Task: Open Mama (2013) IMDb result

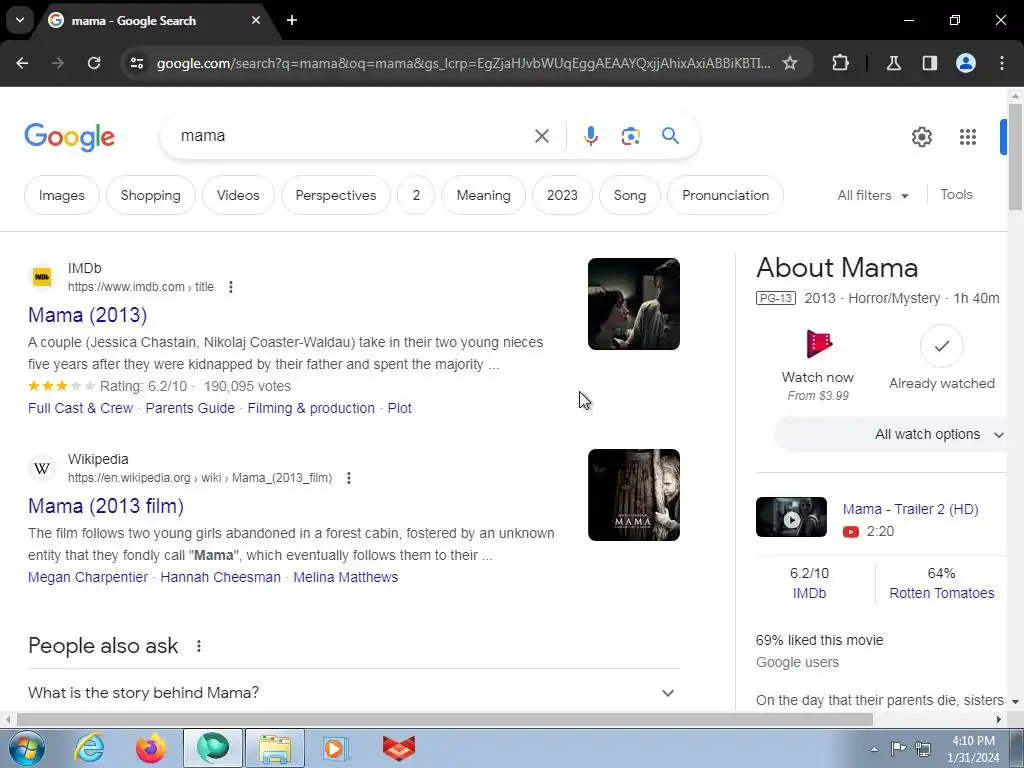Action: click(88, 315)
